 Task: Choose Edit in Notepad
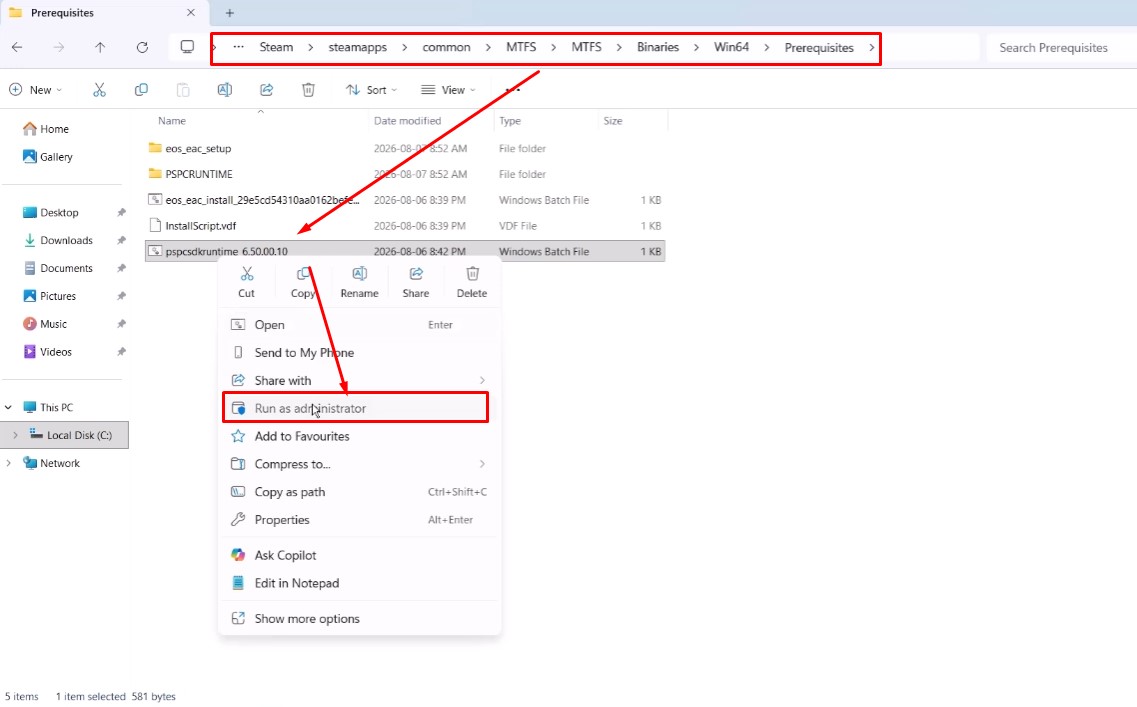tap(359, 583)
